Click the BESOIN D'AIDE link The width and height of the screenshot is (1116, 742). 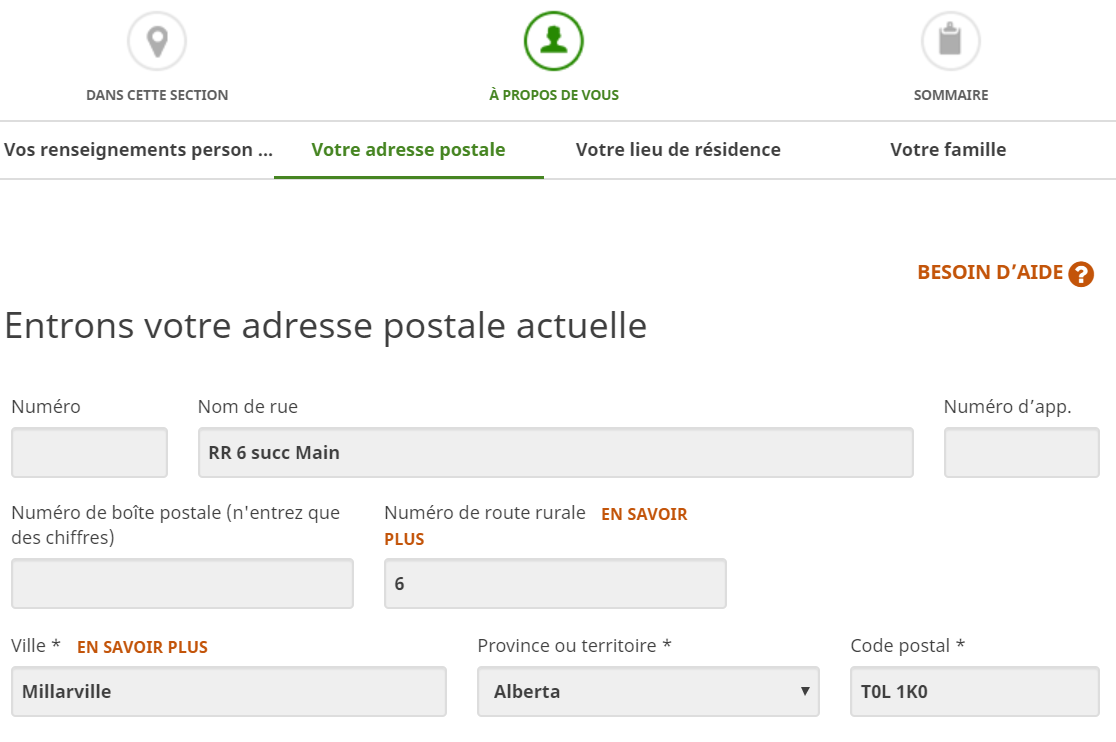coord(990,272)
